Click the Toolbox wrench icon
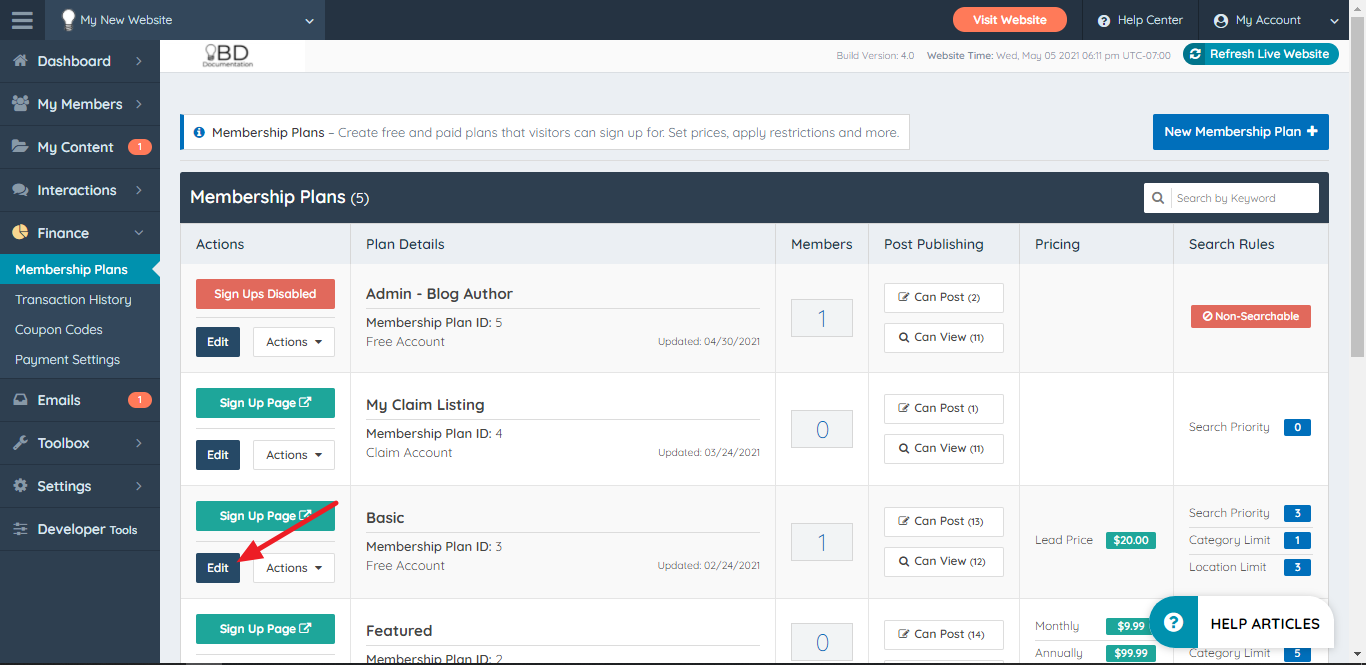Image resolution: width=1366 pixels, height=665 pixels. click(x=20, y=443)
